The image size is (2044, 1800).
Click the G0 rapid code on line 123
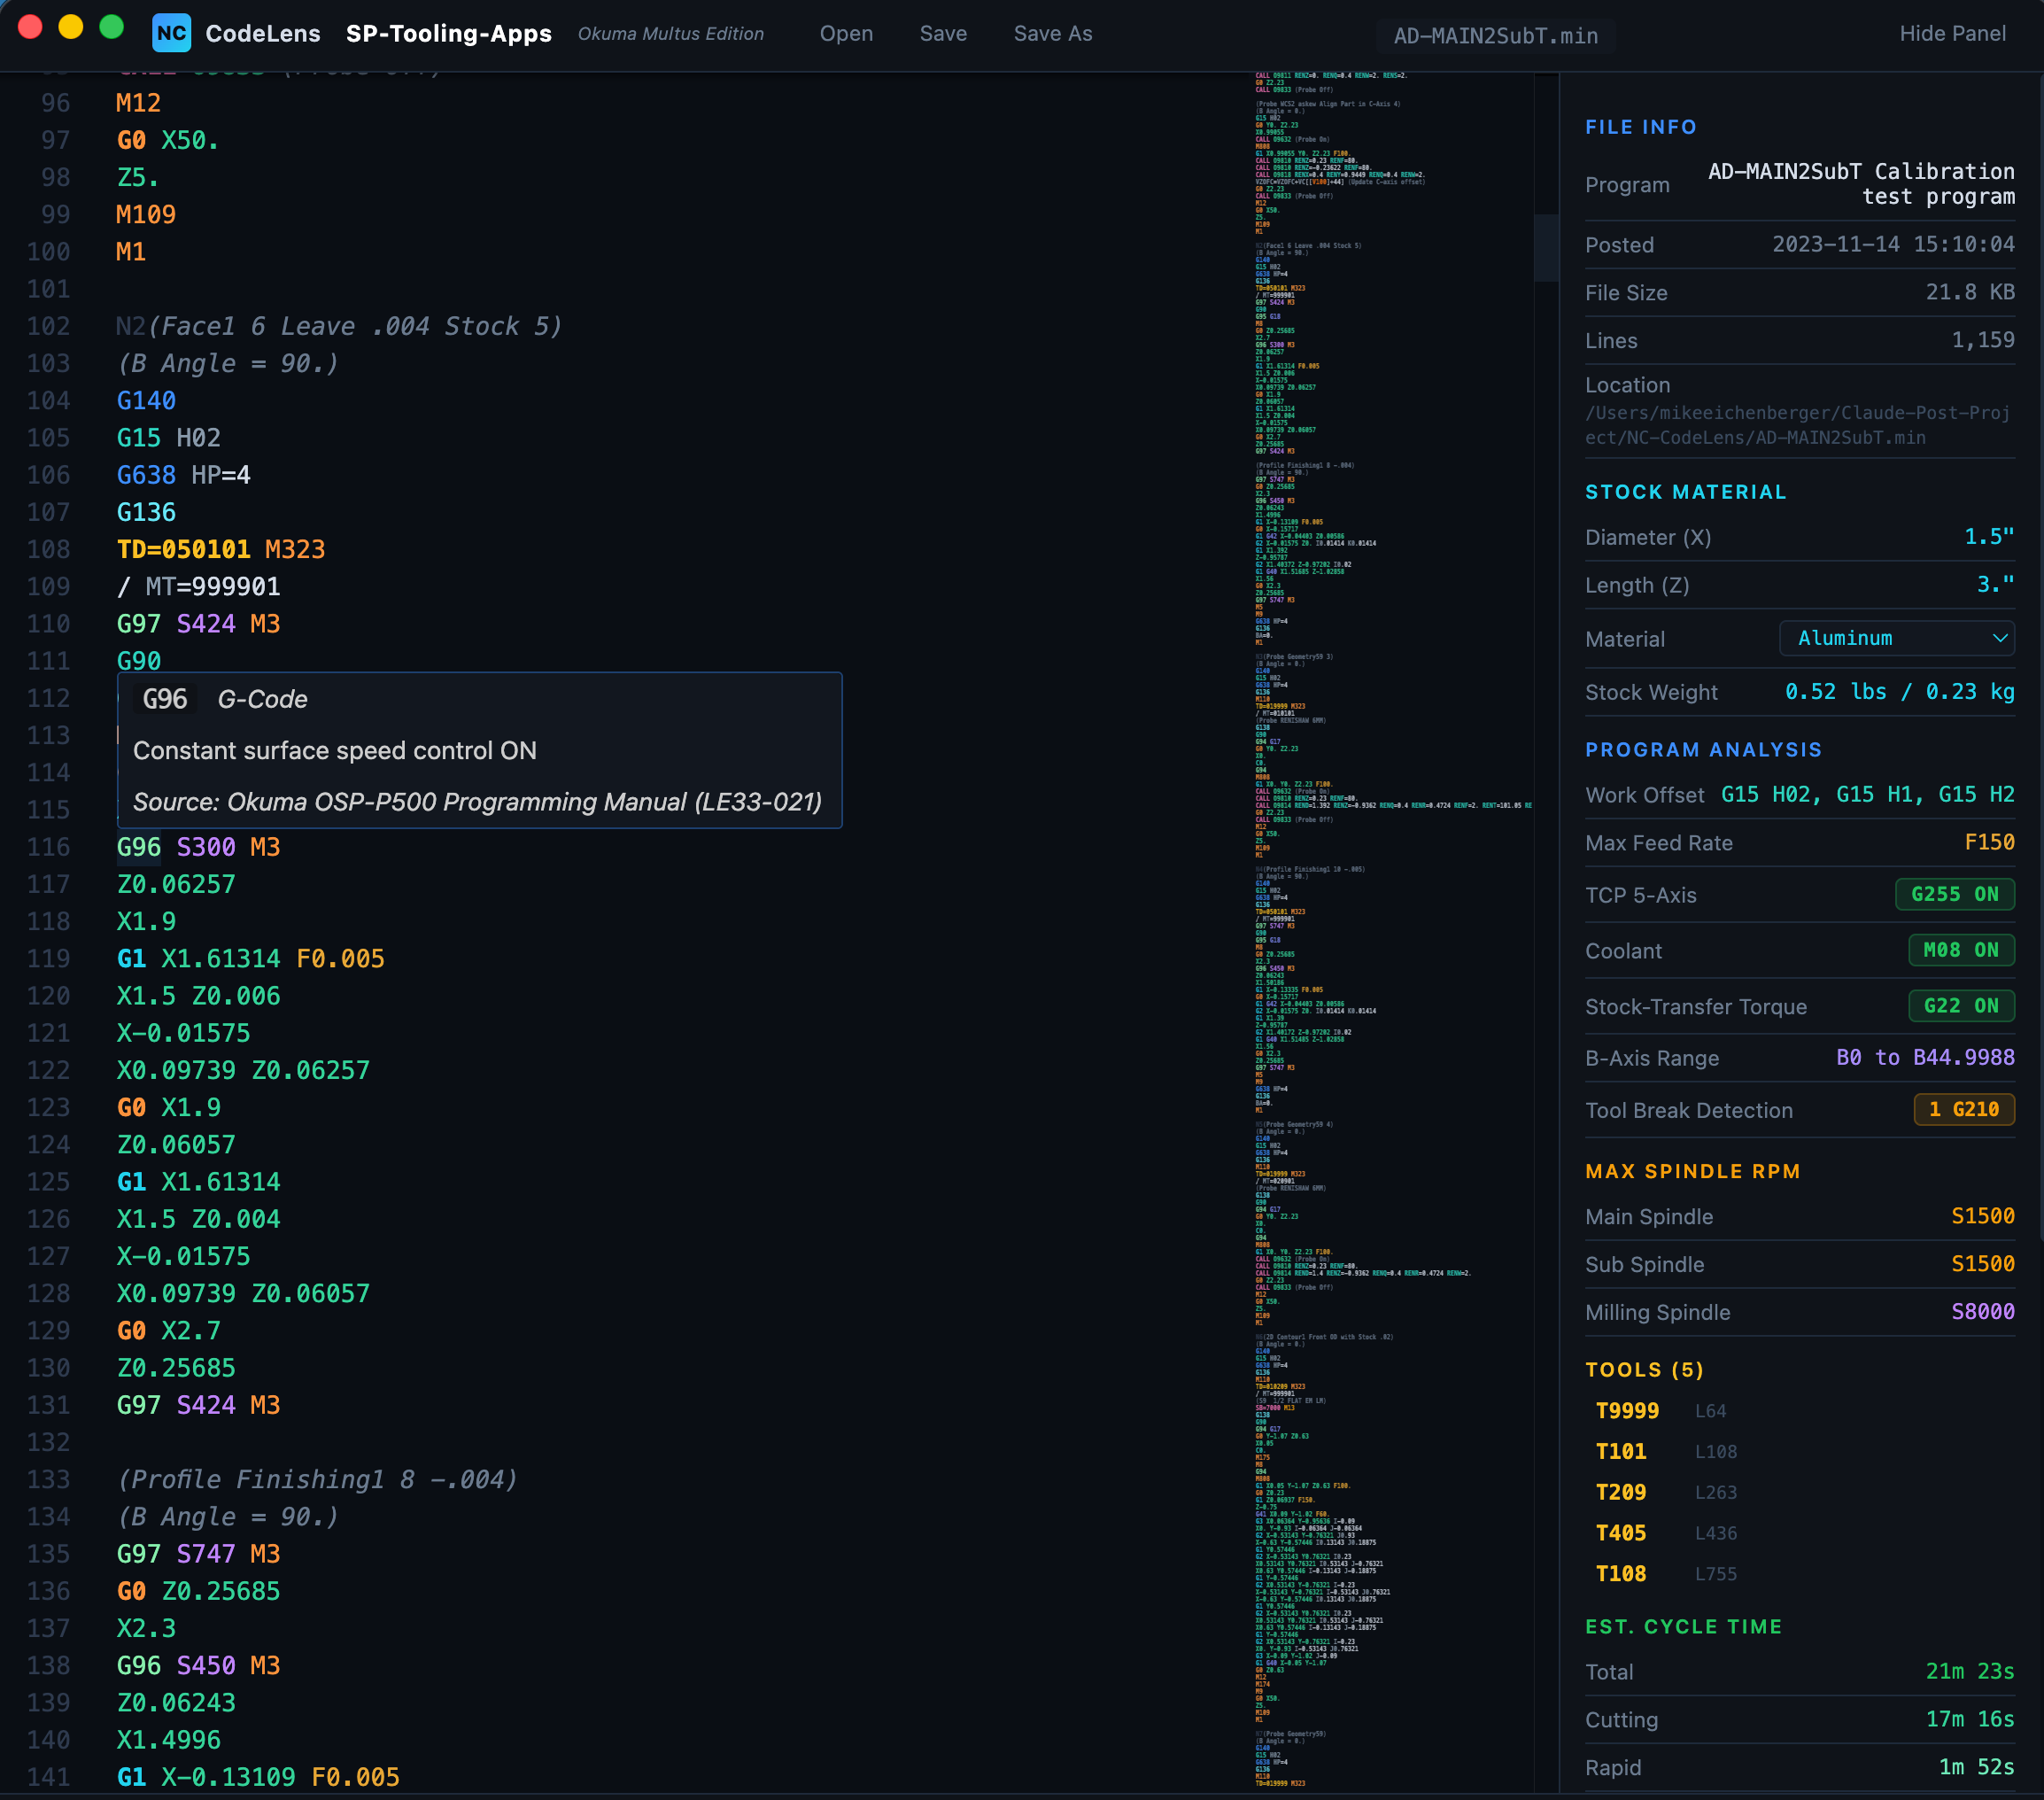tap(131, 1107)
